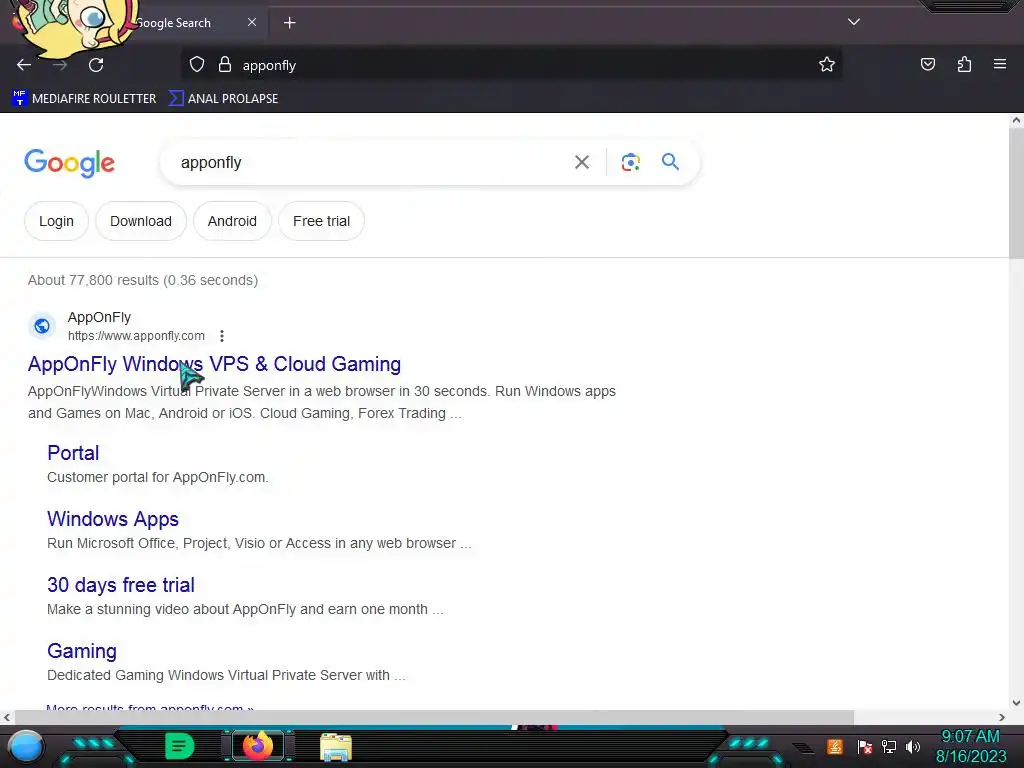
Task: Bookmark this page with the star icon
Action: (x=827, y=65)
